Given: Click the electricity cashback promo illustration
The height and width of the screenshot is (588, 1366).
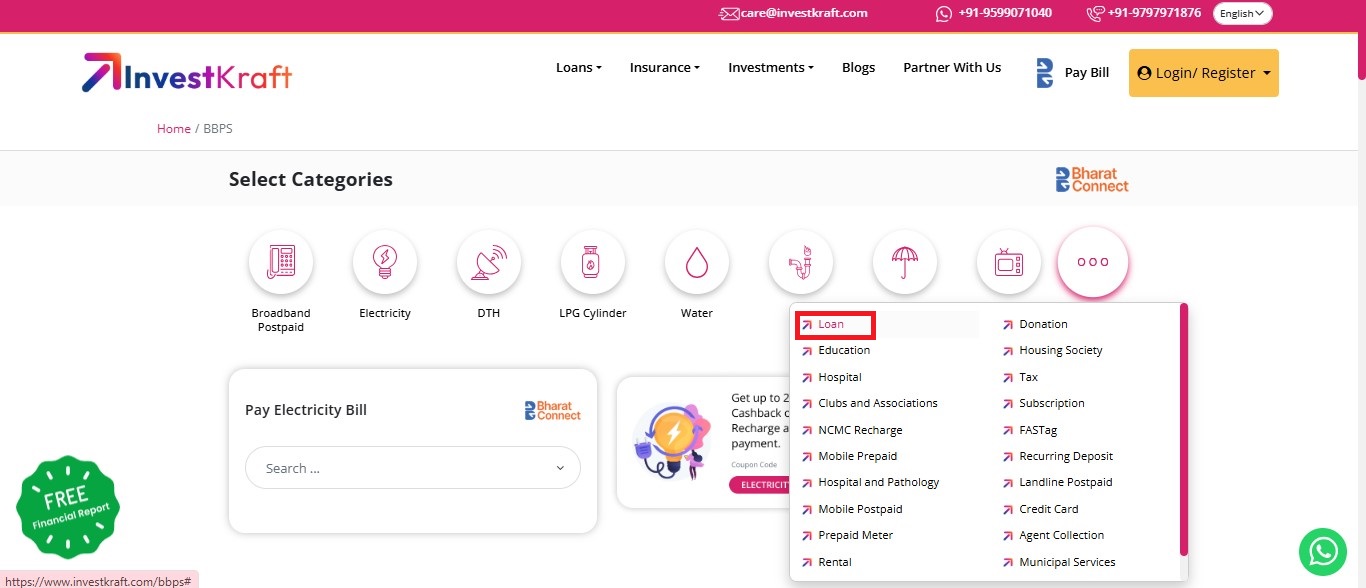Looking at the screenshot, I should (x=672, y=440).
